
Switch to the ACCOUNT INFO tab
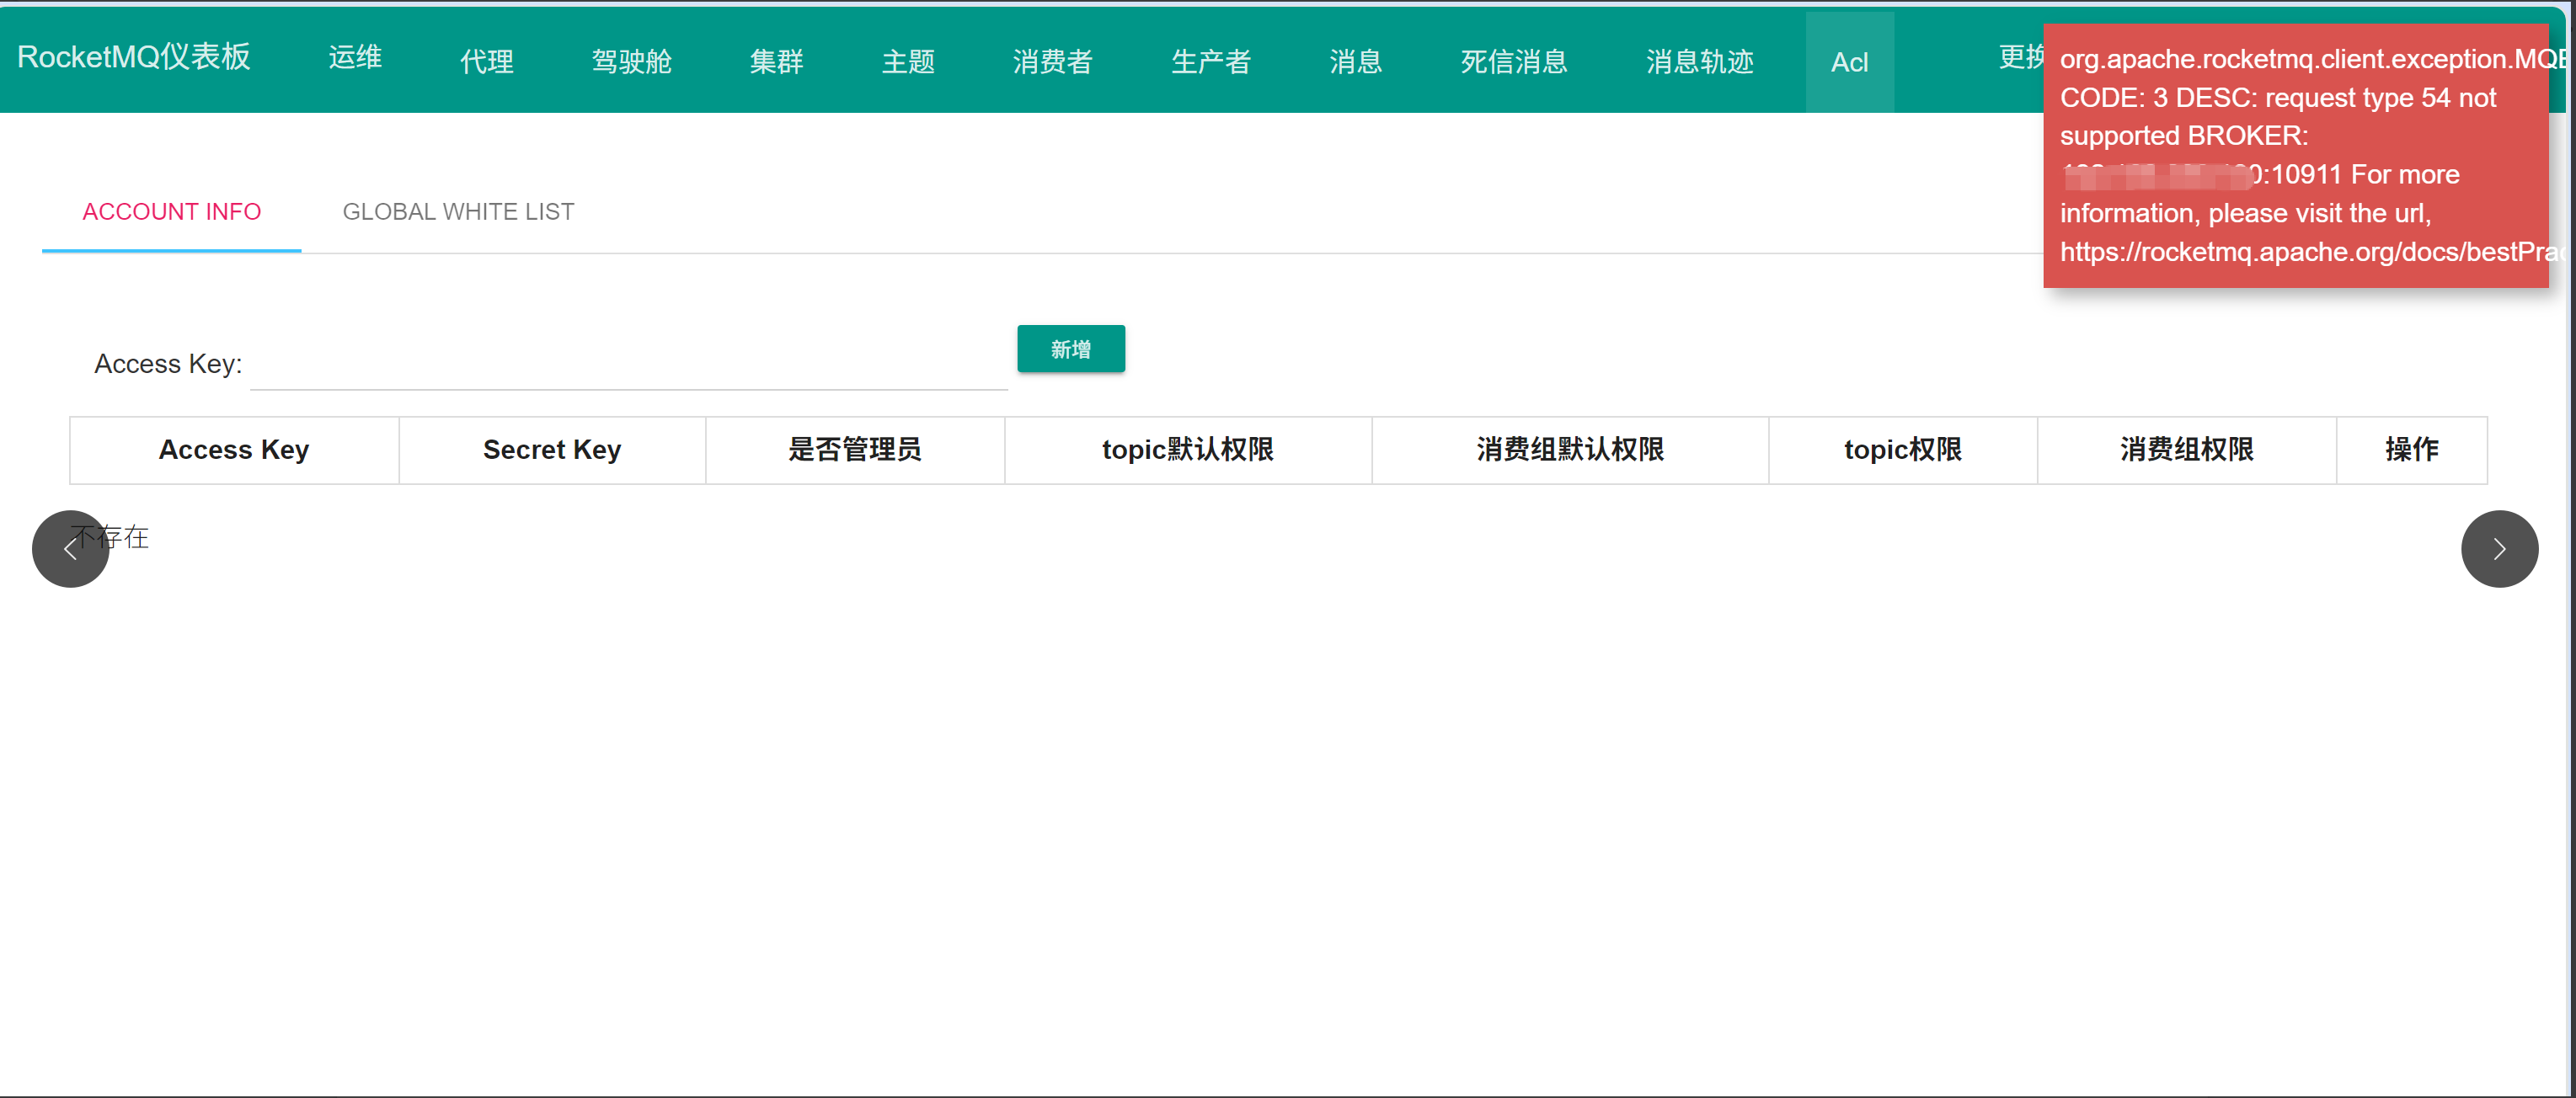coord(171,211)
